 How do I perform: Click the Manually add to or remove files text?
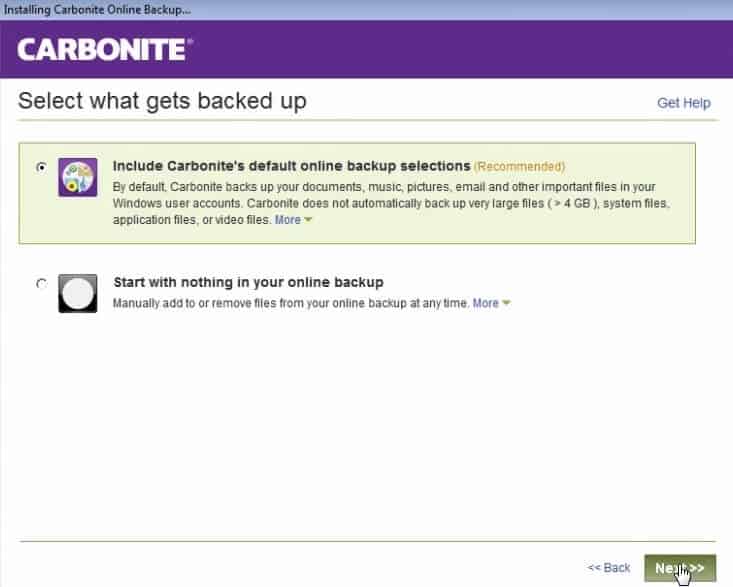coord(291,303)
